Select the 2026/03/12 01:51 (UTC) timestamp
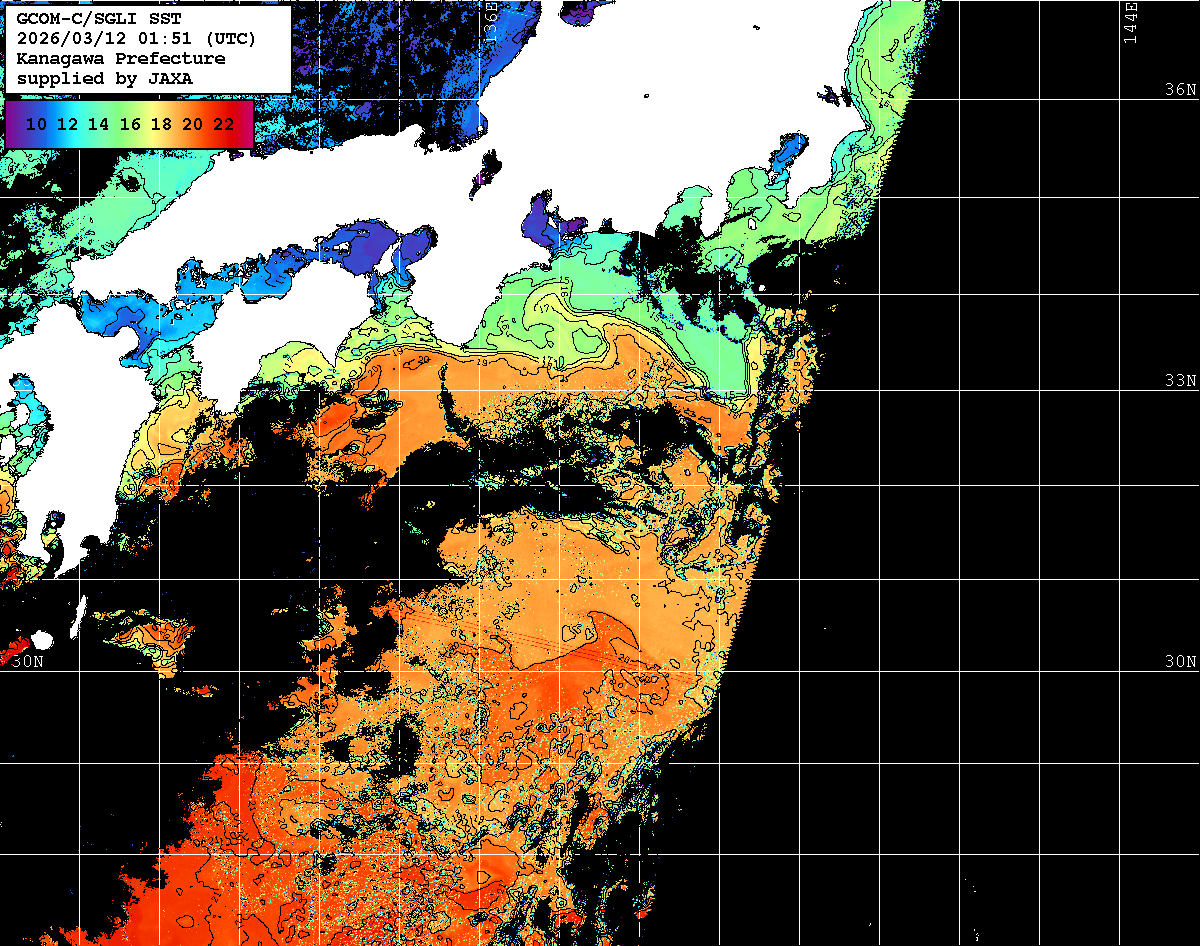The image size is (1200, 946). [136, 39]
